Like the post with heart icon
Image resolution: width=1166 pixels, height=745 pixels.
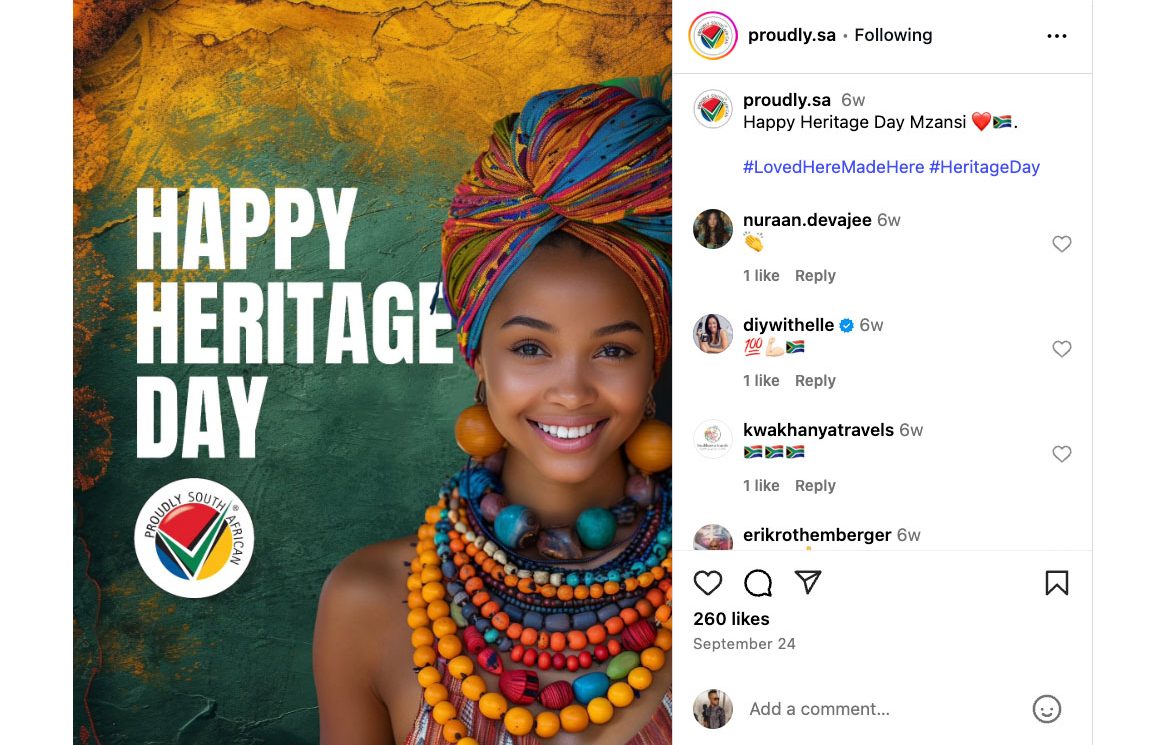click(708, 583)
